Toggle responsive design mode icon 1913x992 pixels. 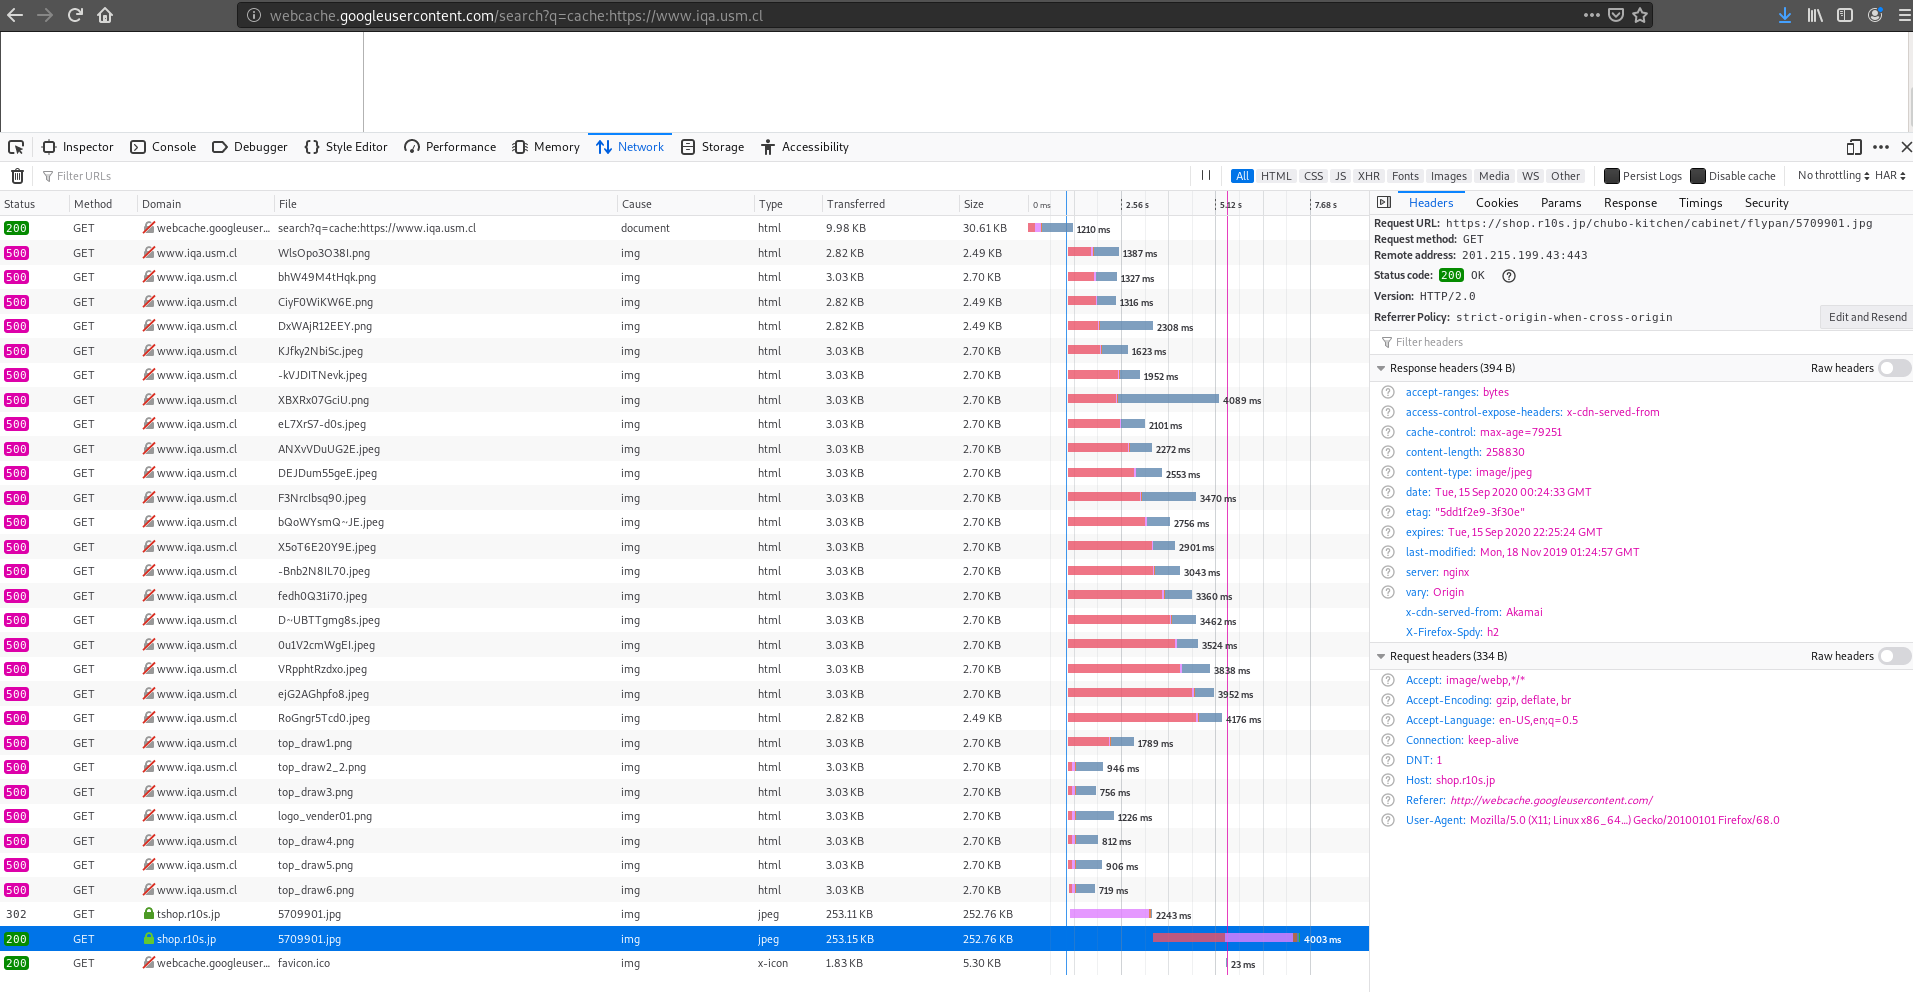(1853, 147)
